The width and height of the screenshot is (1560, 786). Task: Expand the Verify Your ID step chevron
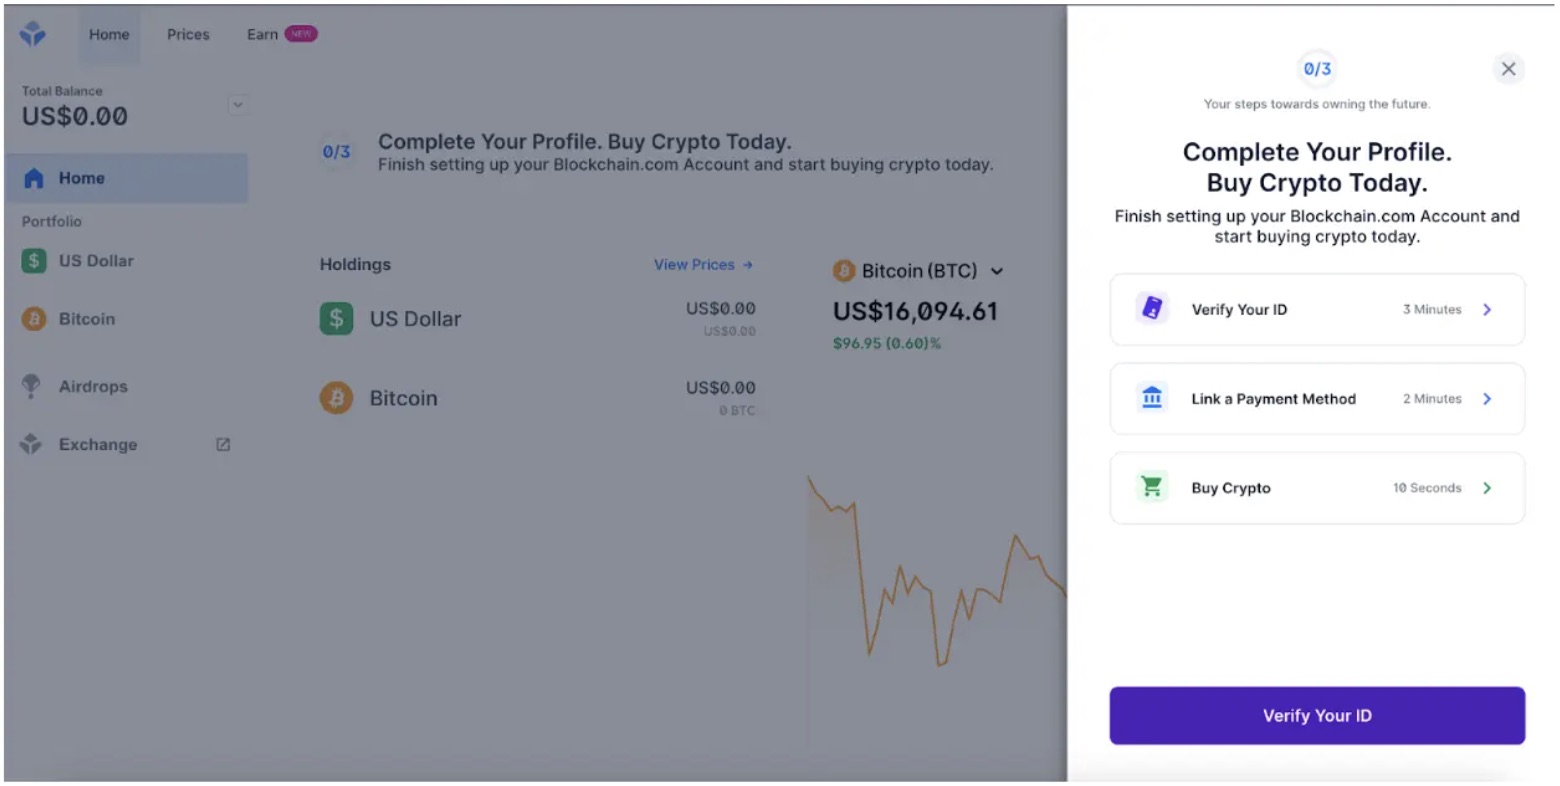point(1487,309)
